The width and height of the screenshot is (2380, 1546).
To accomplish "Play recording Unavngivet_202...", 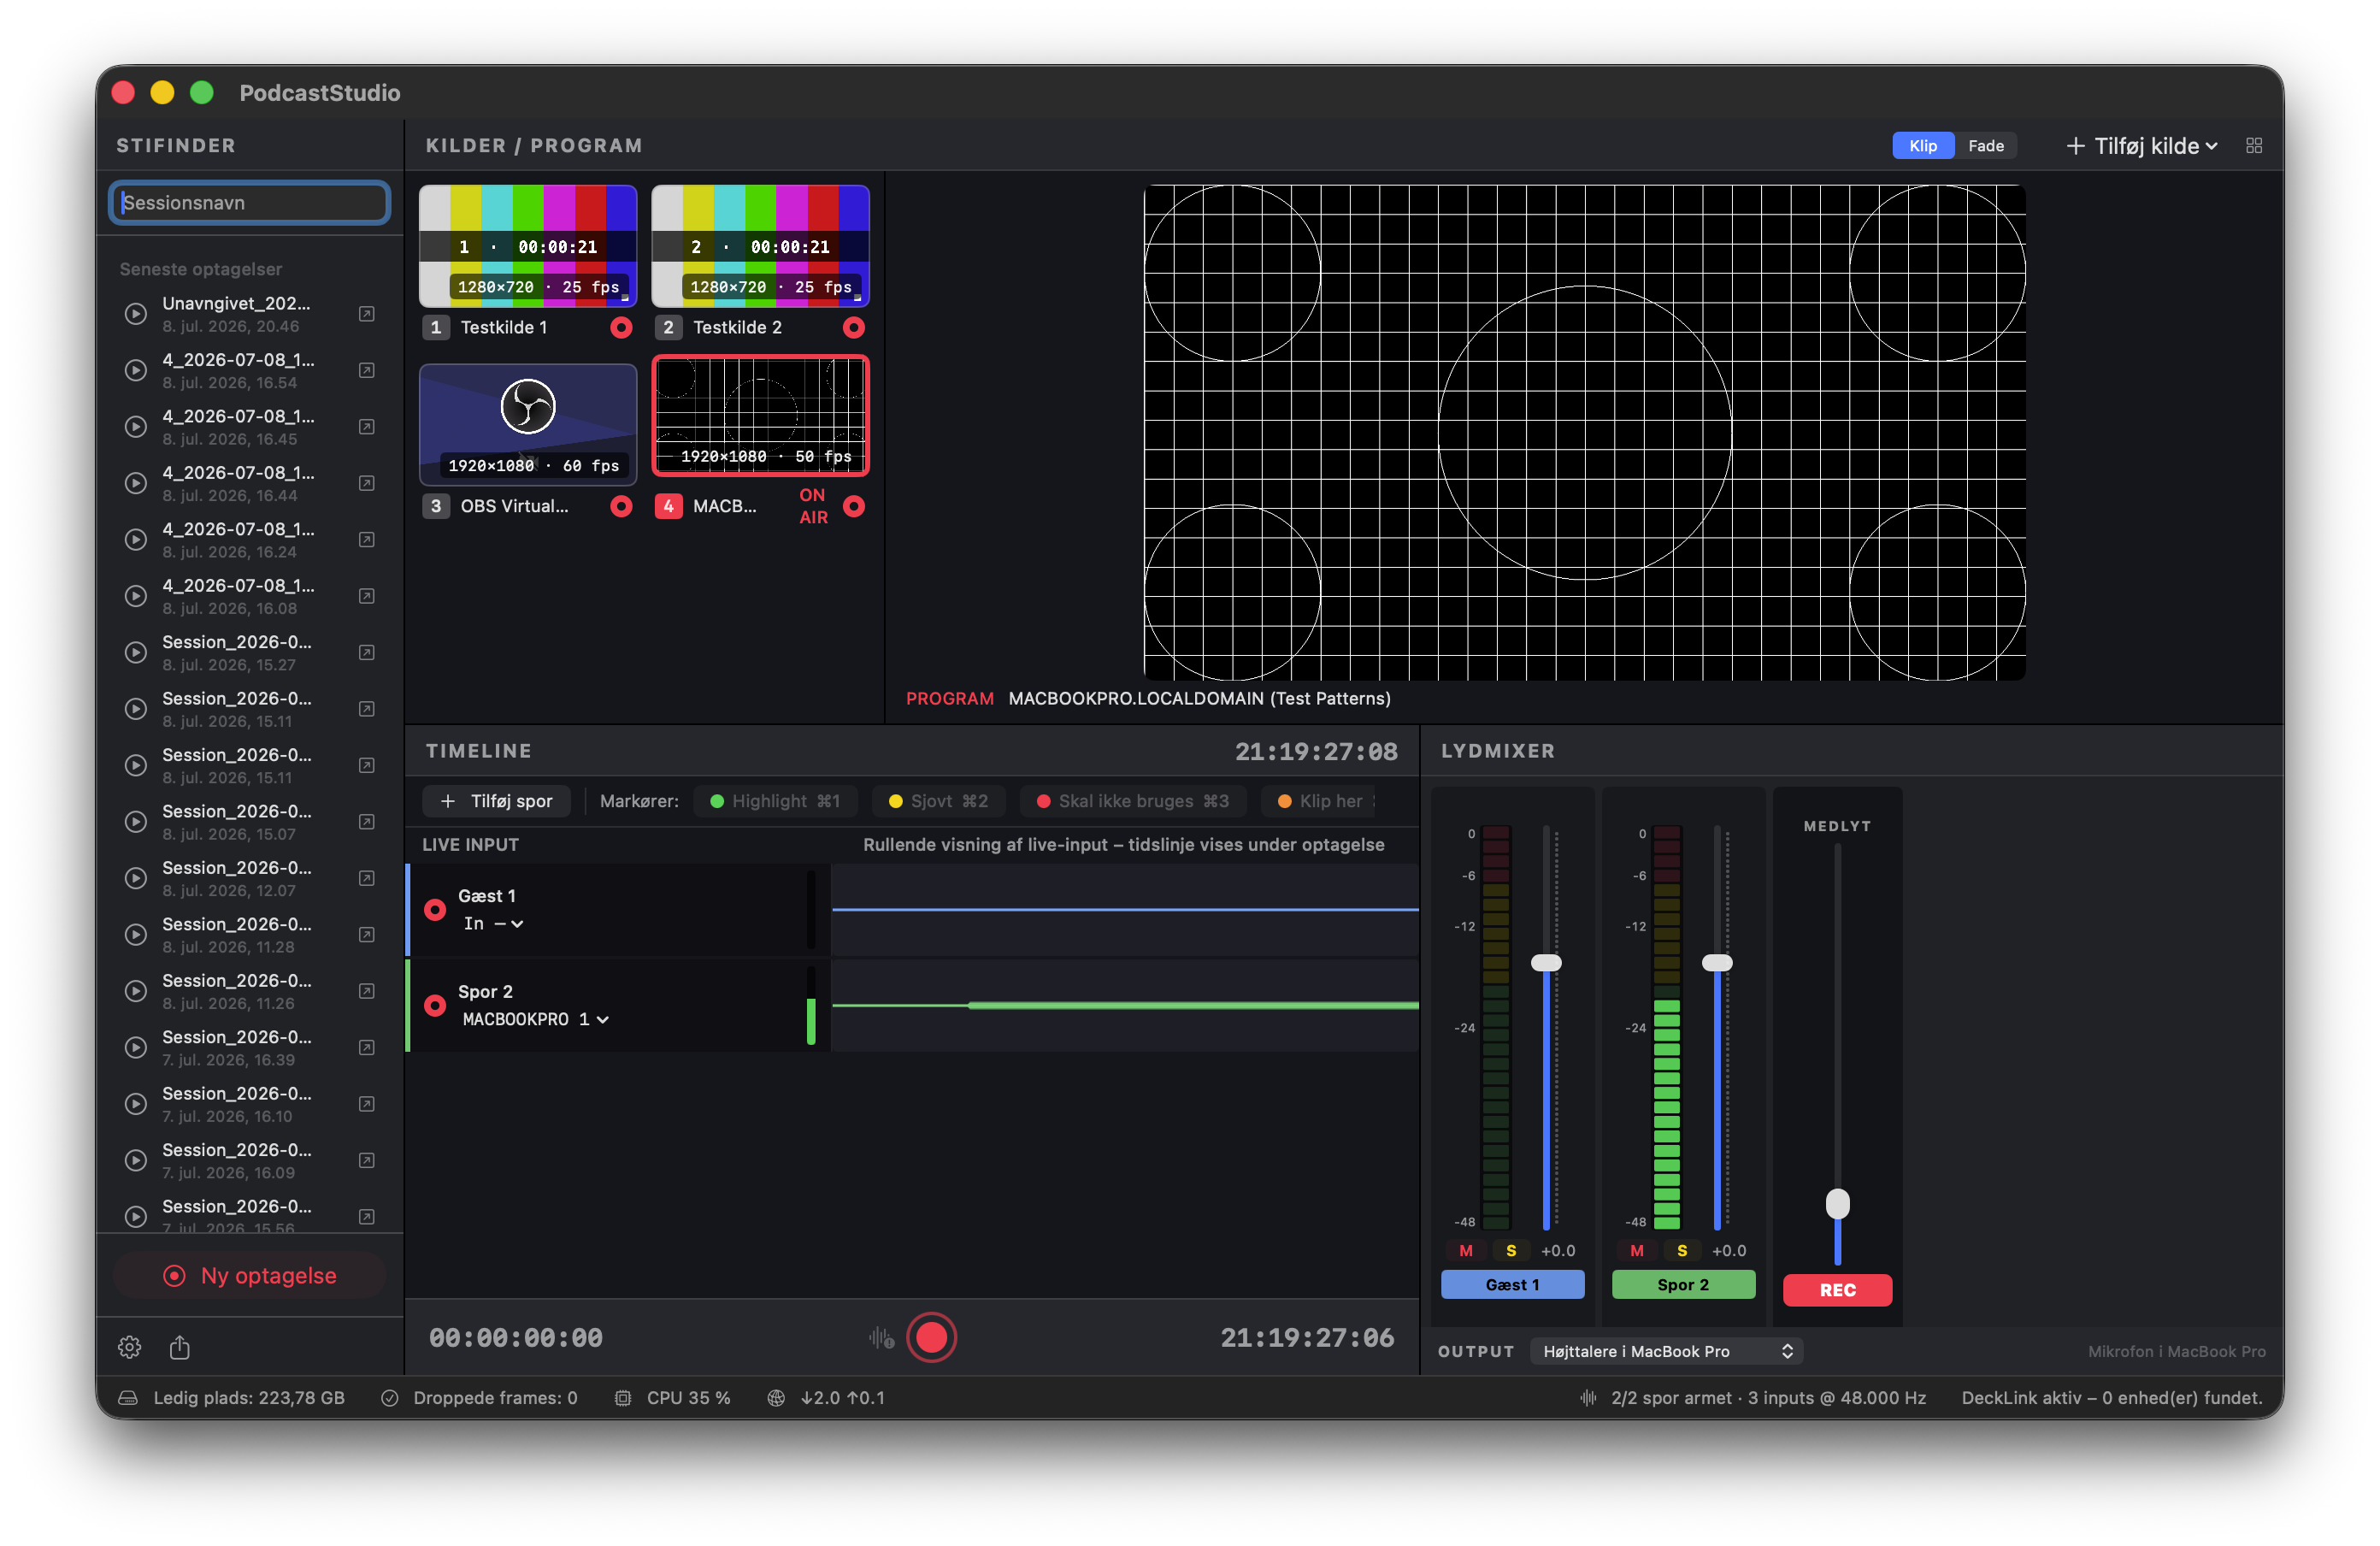I will 136,314.
